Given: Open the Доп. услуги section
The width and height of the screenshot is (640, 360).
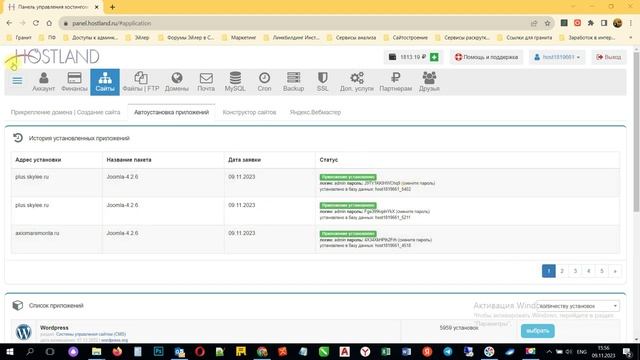Looking at the screenshot, I should point(357,82).
